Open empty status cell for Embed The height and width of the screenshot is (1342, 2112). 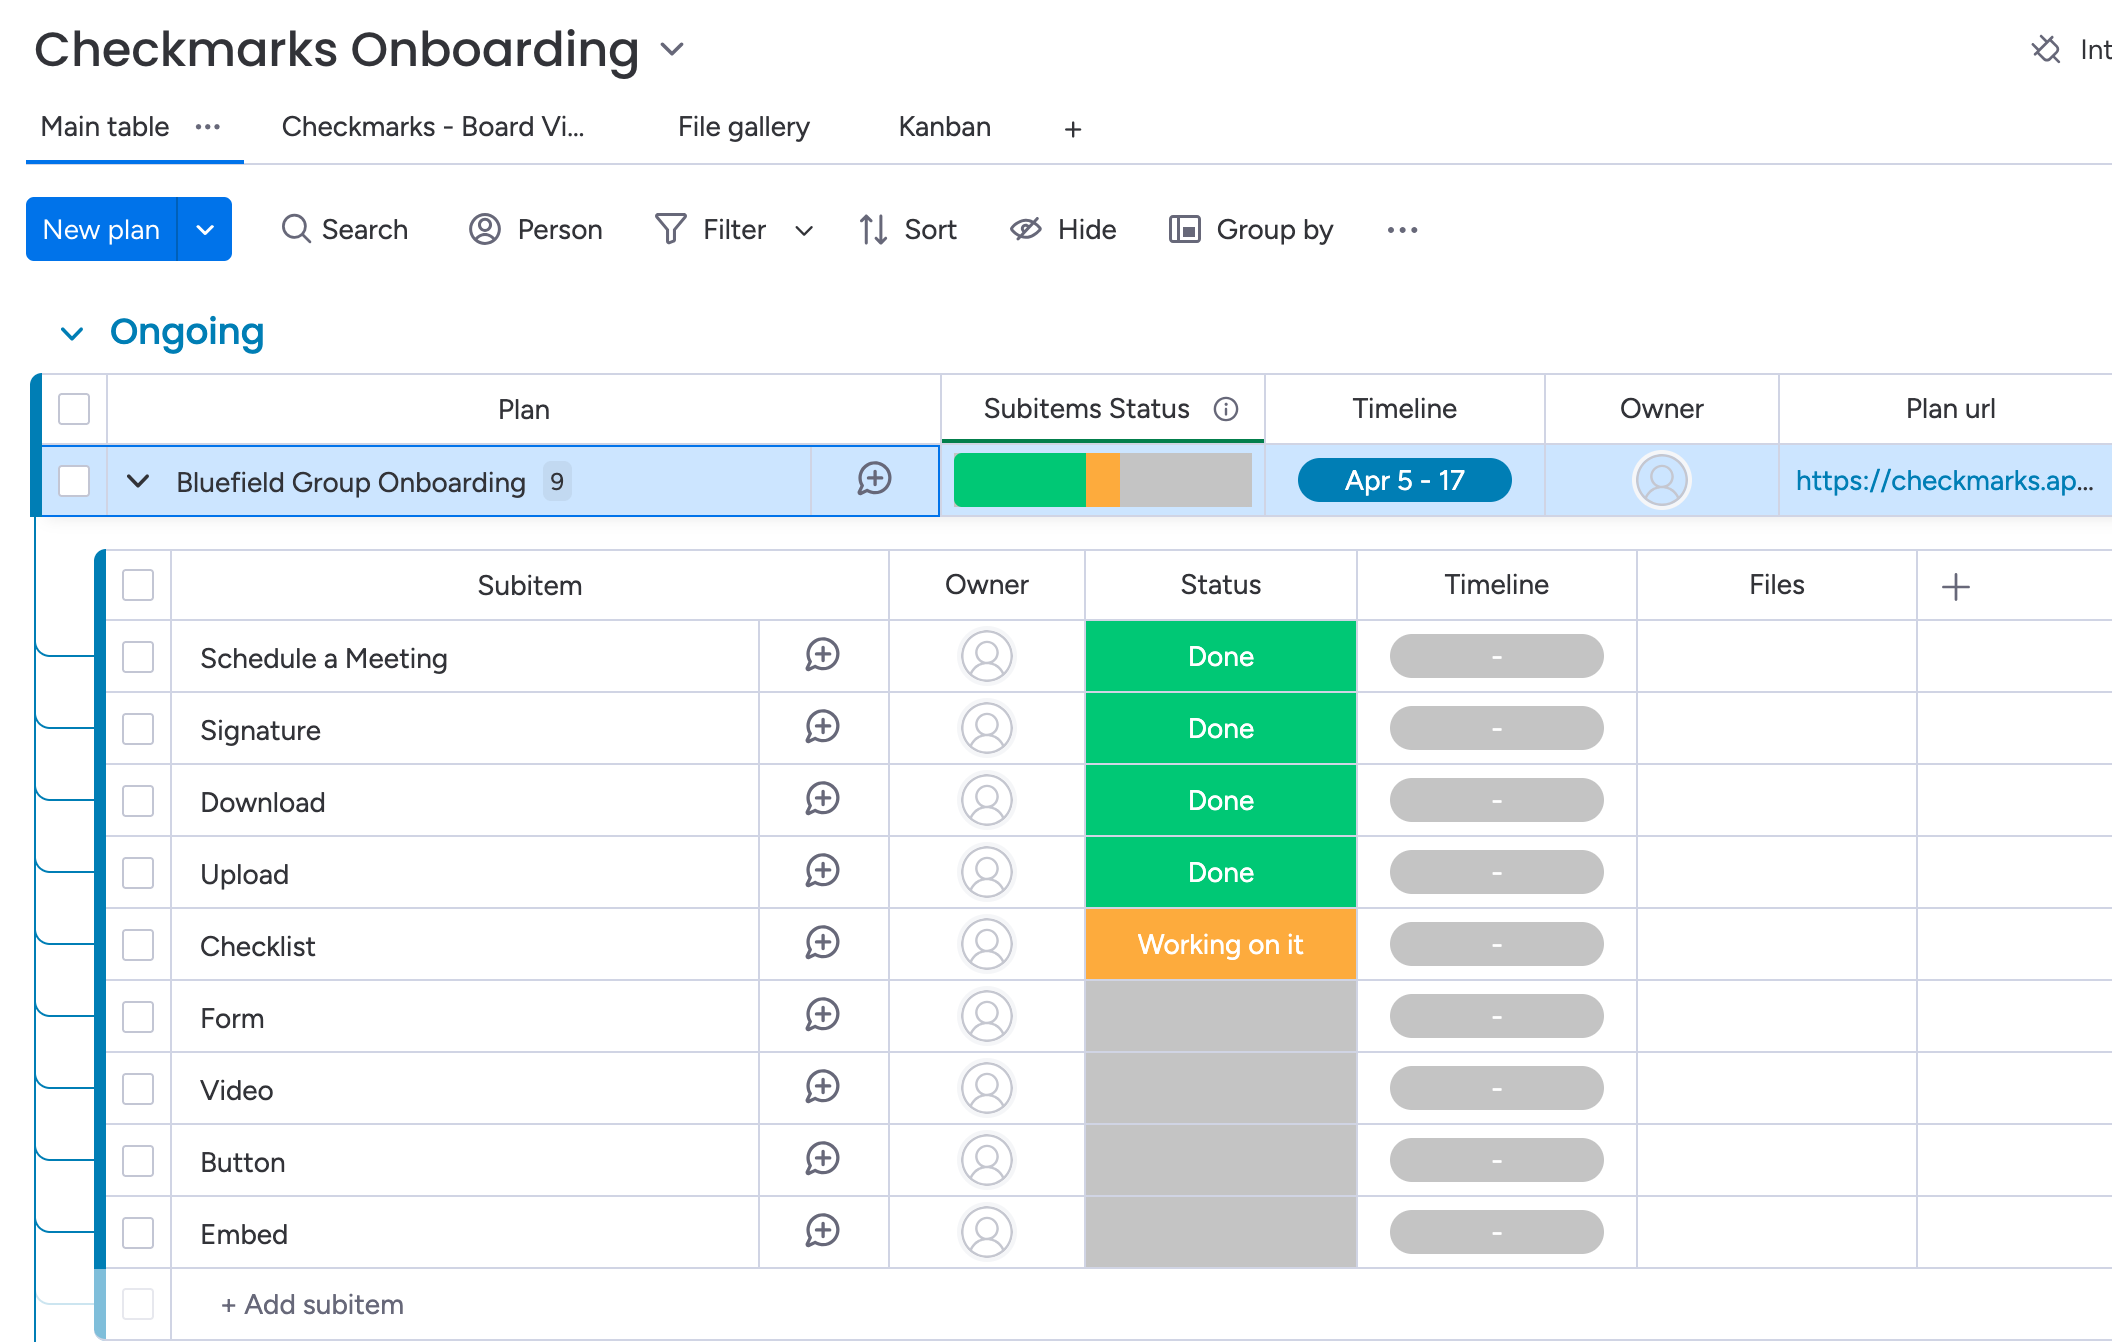tap(1220, 1232)
